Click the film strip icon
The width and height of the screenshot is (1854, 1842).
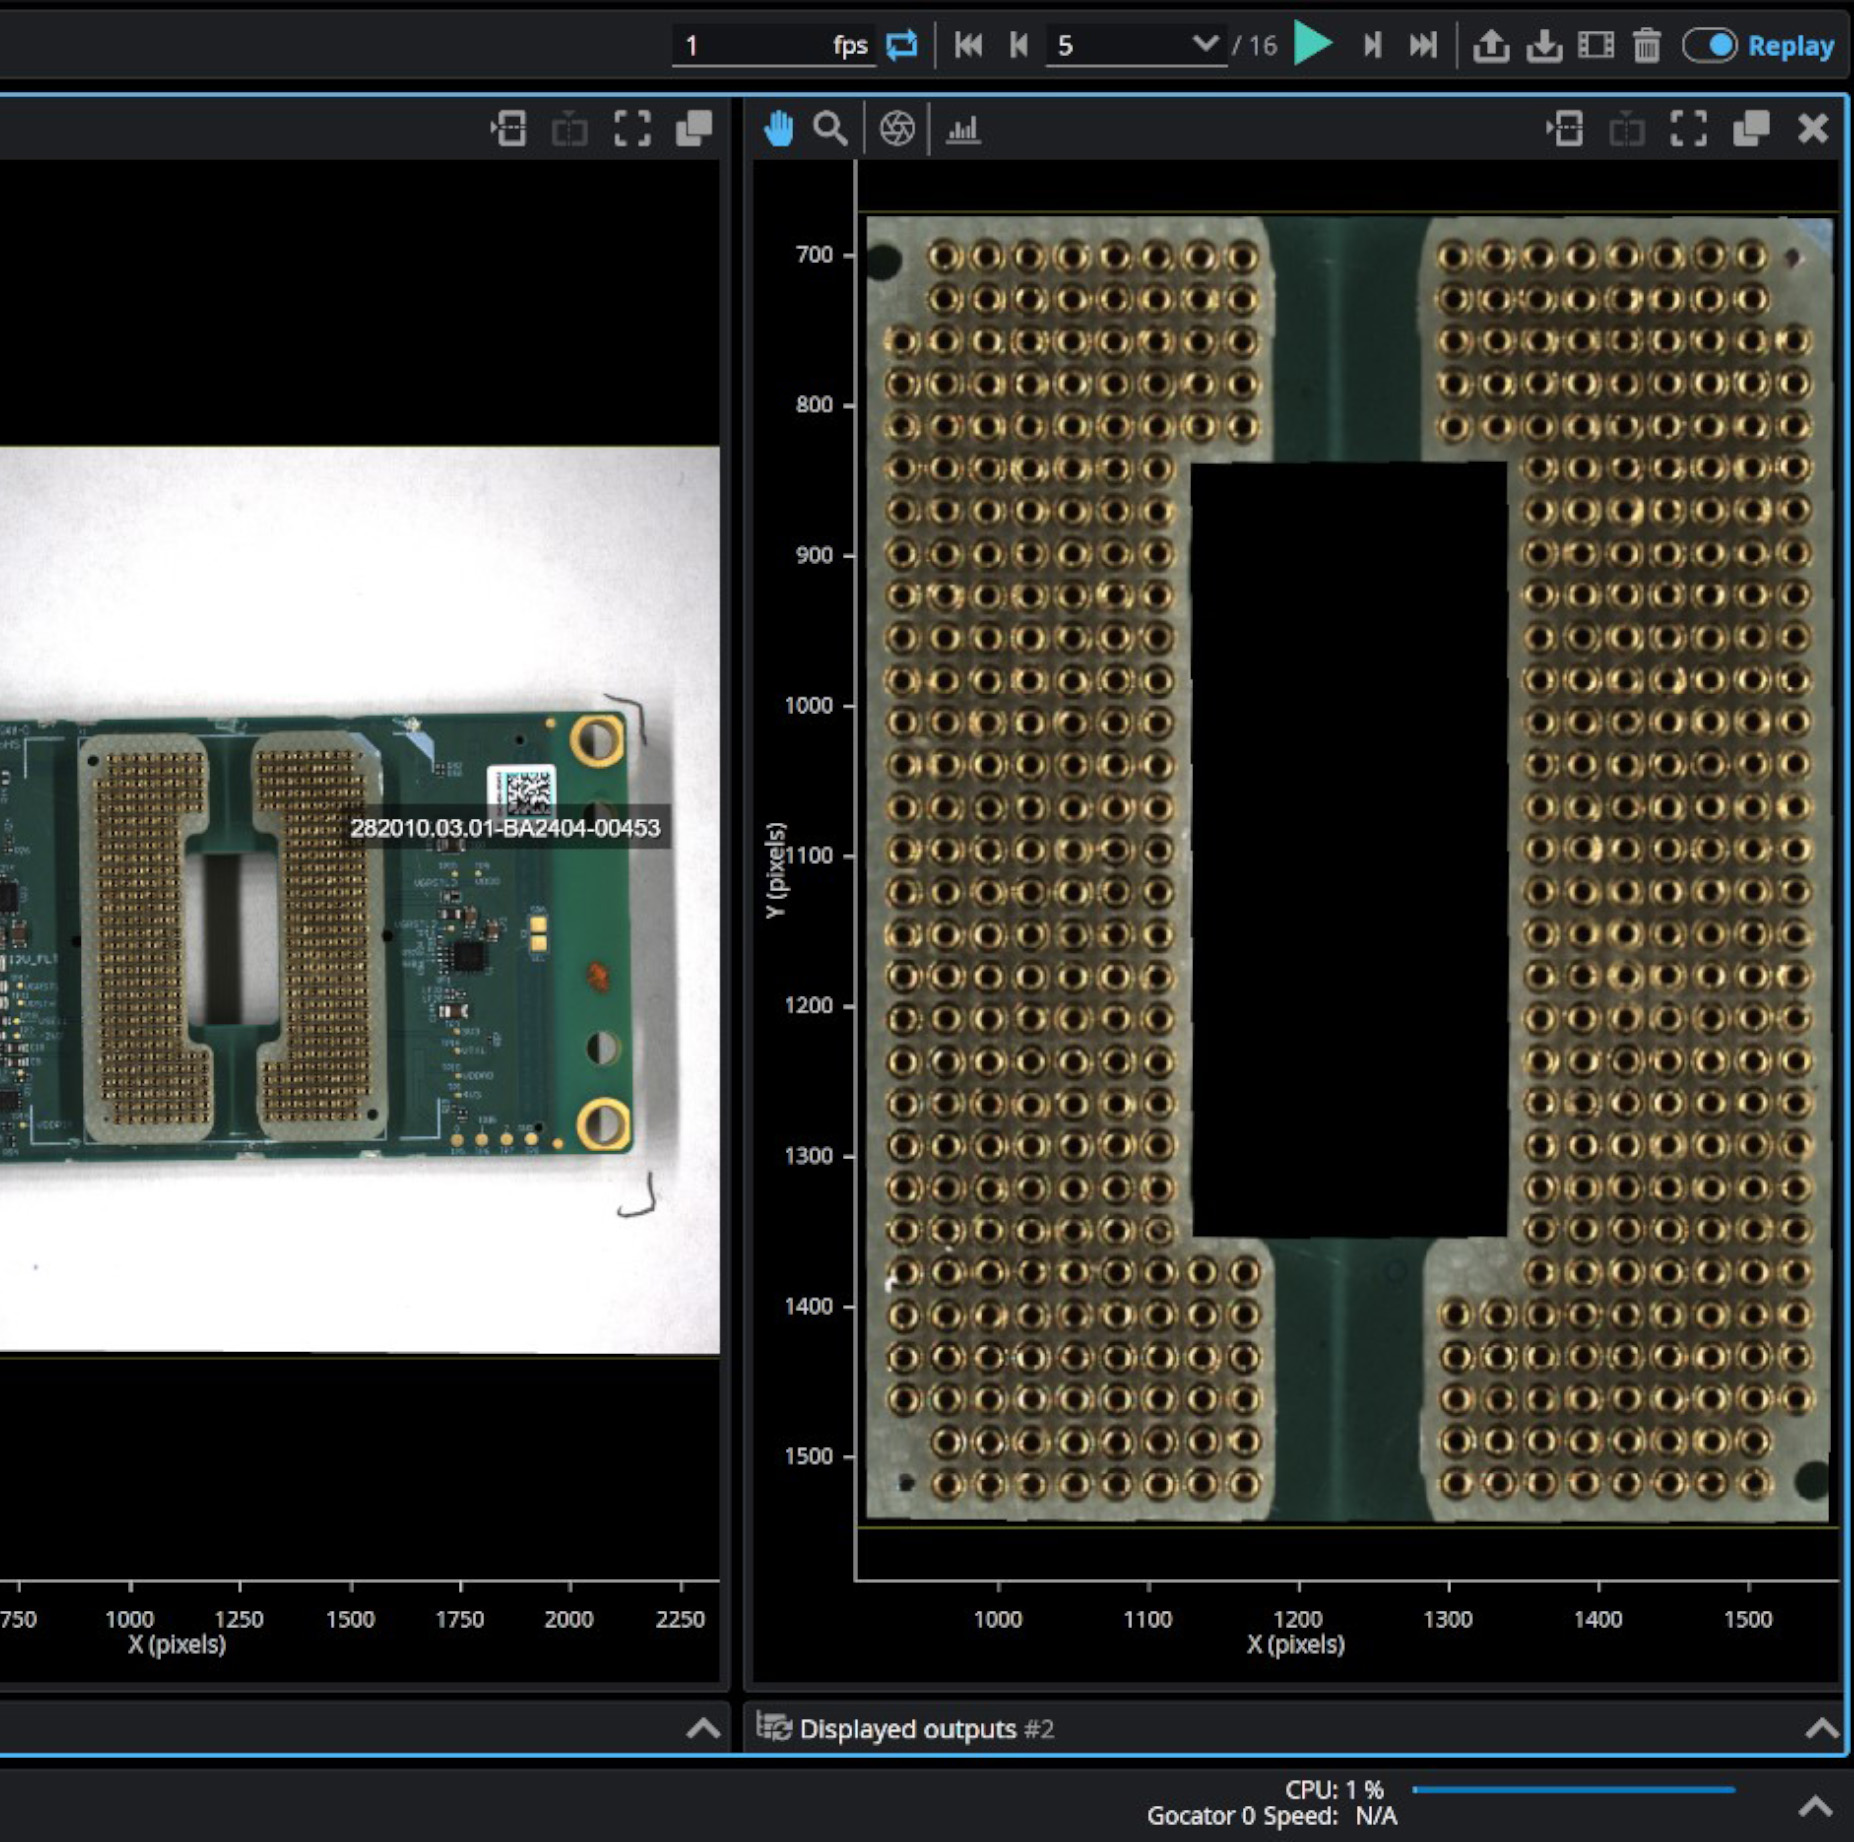pos(1596,45)
